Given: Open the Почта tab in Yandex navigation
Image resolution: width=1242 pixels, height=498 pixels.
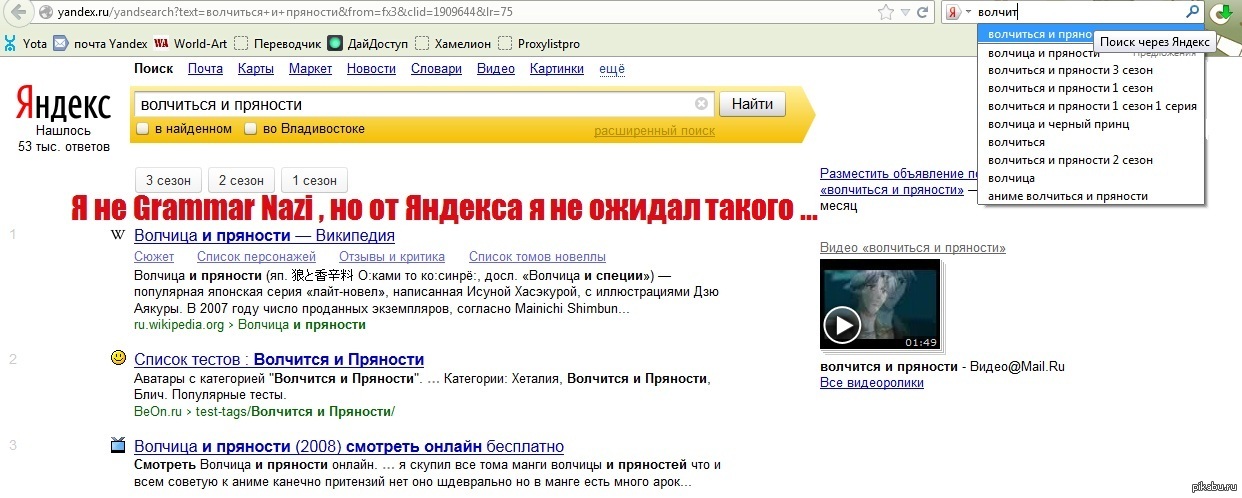Looking at the screenshot, I should (205, 69).
